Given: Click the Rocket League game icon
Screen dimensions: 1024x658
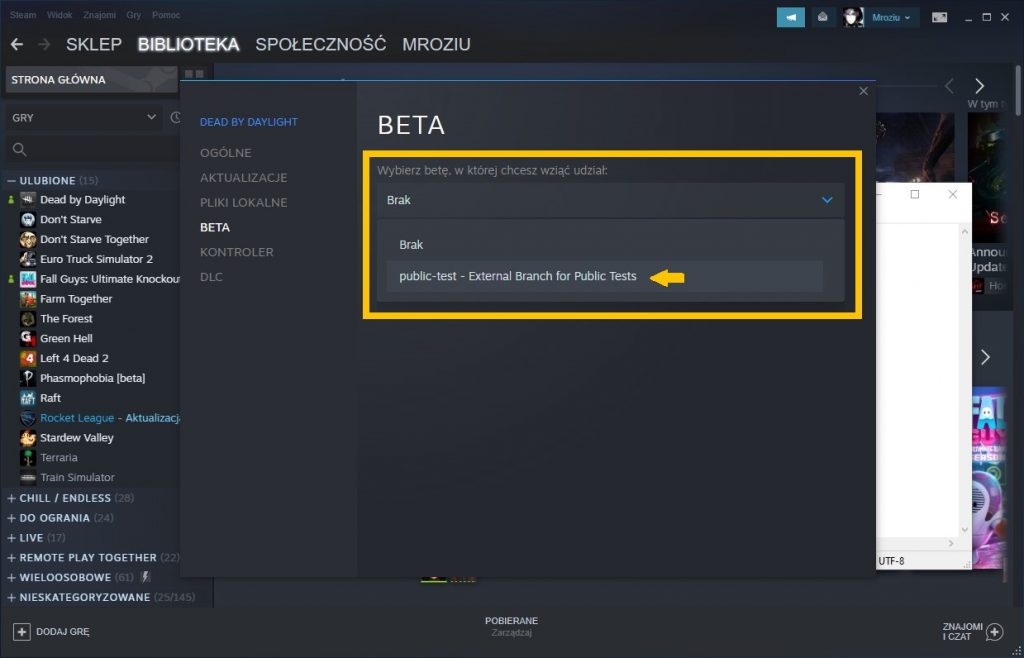Looking at the screenshot, I should (x=28, y=418).
